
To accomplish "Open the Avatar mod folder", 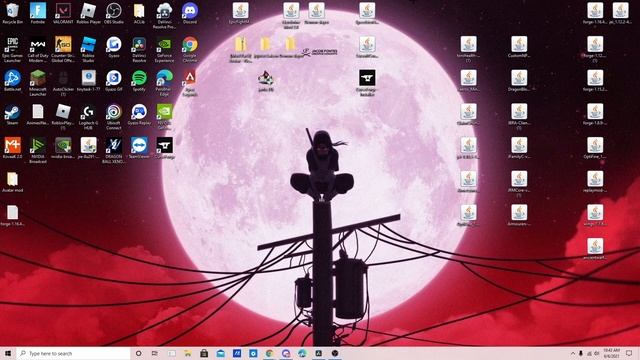I will pyautogui.click(x=12, y=182).
